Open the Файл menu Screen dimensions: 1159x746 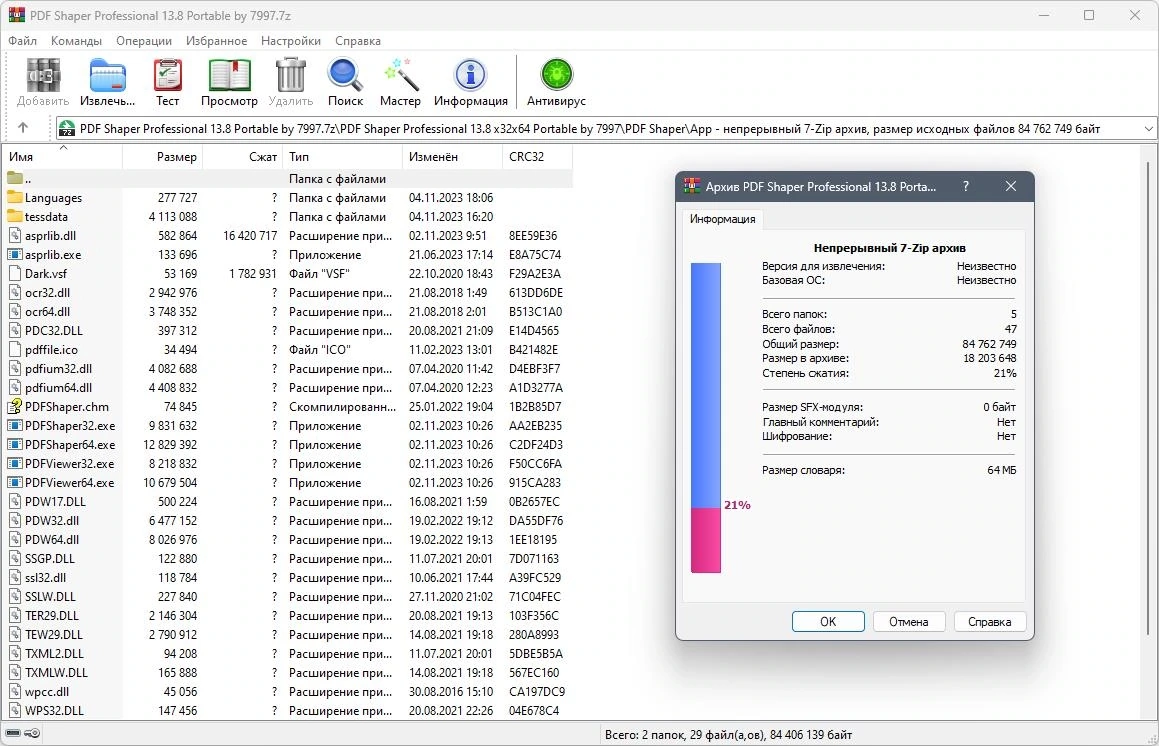coord(23,41)
